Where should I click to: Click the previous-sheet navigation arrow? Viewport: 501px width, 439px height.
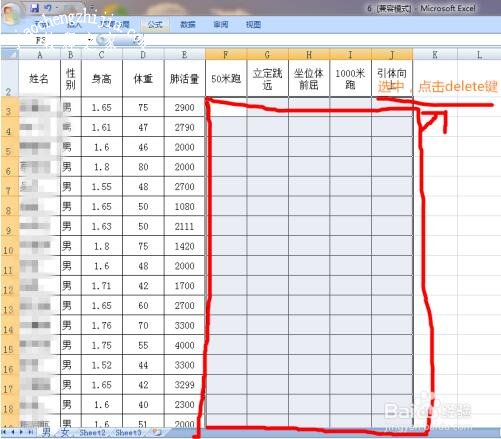coord(13,432)
